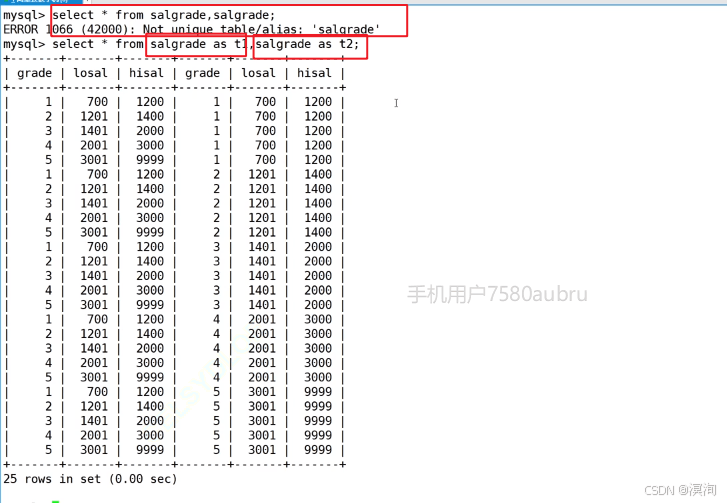The image size is (727, 503).
Task: Click the I-beam text cursor right of table
Action: [x=396, y=103]
